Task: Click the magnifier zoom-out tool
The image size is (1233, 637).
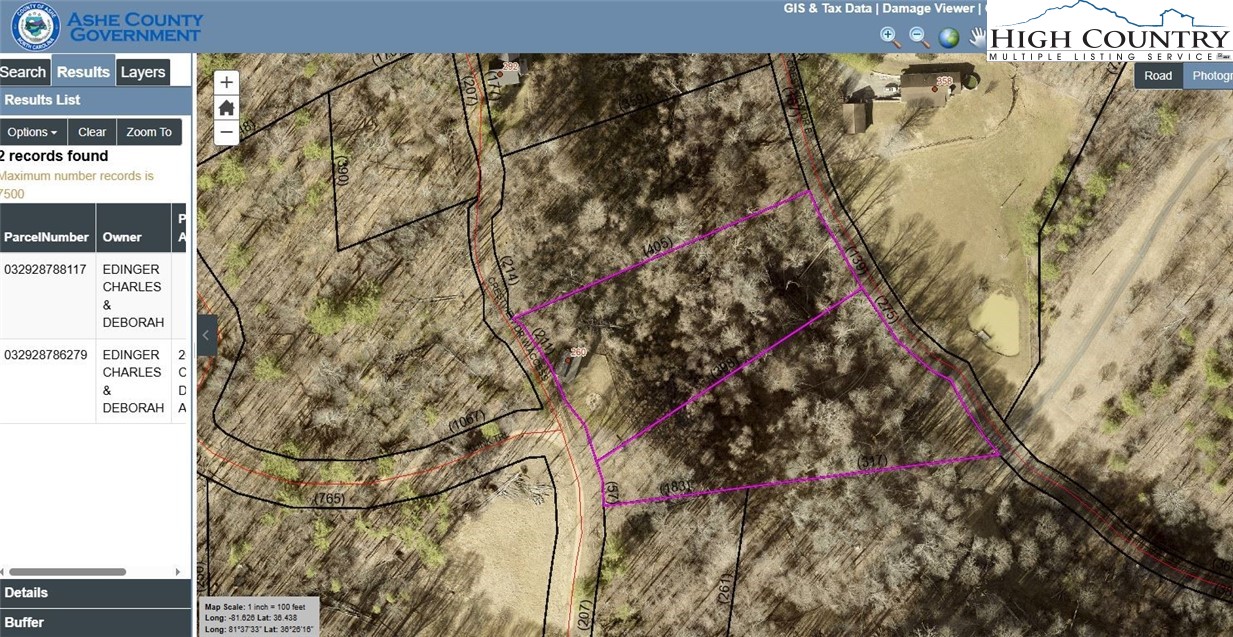Action: (919, 37)
